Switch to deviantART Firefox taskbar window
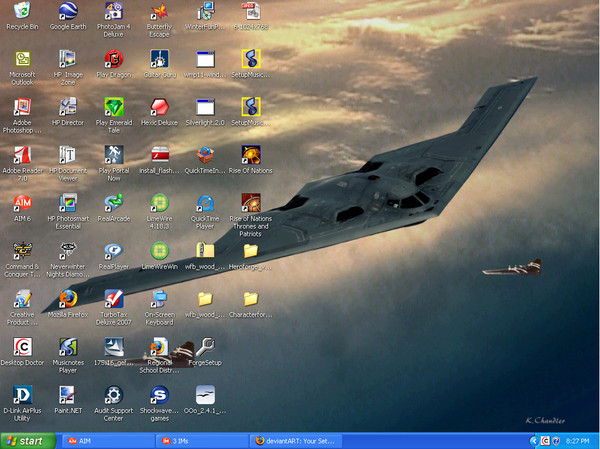The height and width of the screenshot is (449, 600). coord(296,441)
